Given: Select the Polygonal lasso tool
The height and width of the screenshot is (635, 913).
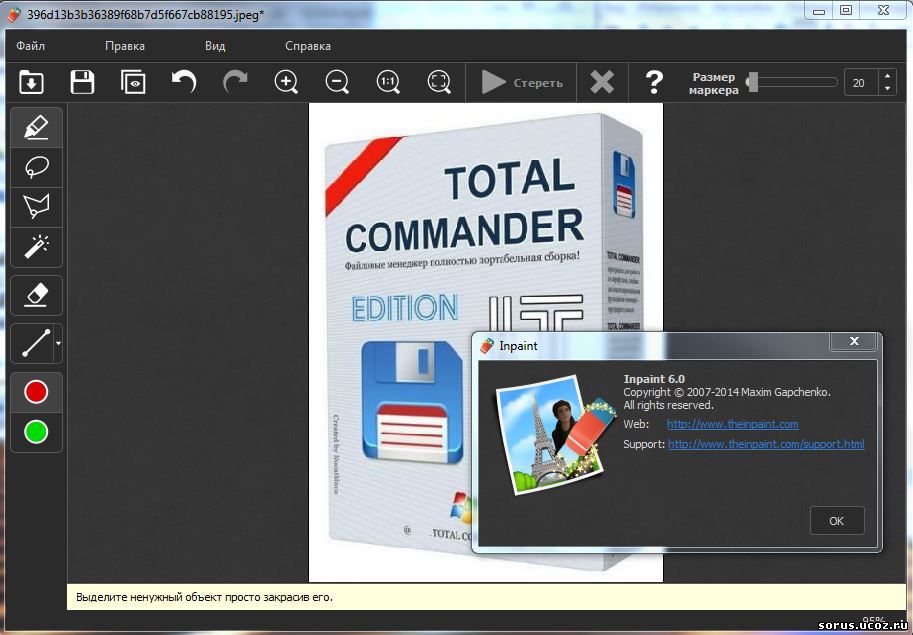Looking at the screenshot, I should pos(36,207).
